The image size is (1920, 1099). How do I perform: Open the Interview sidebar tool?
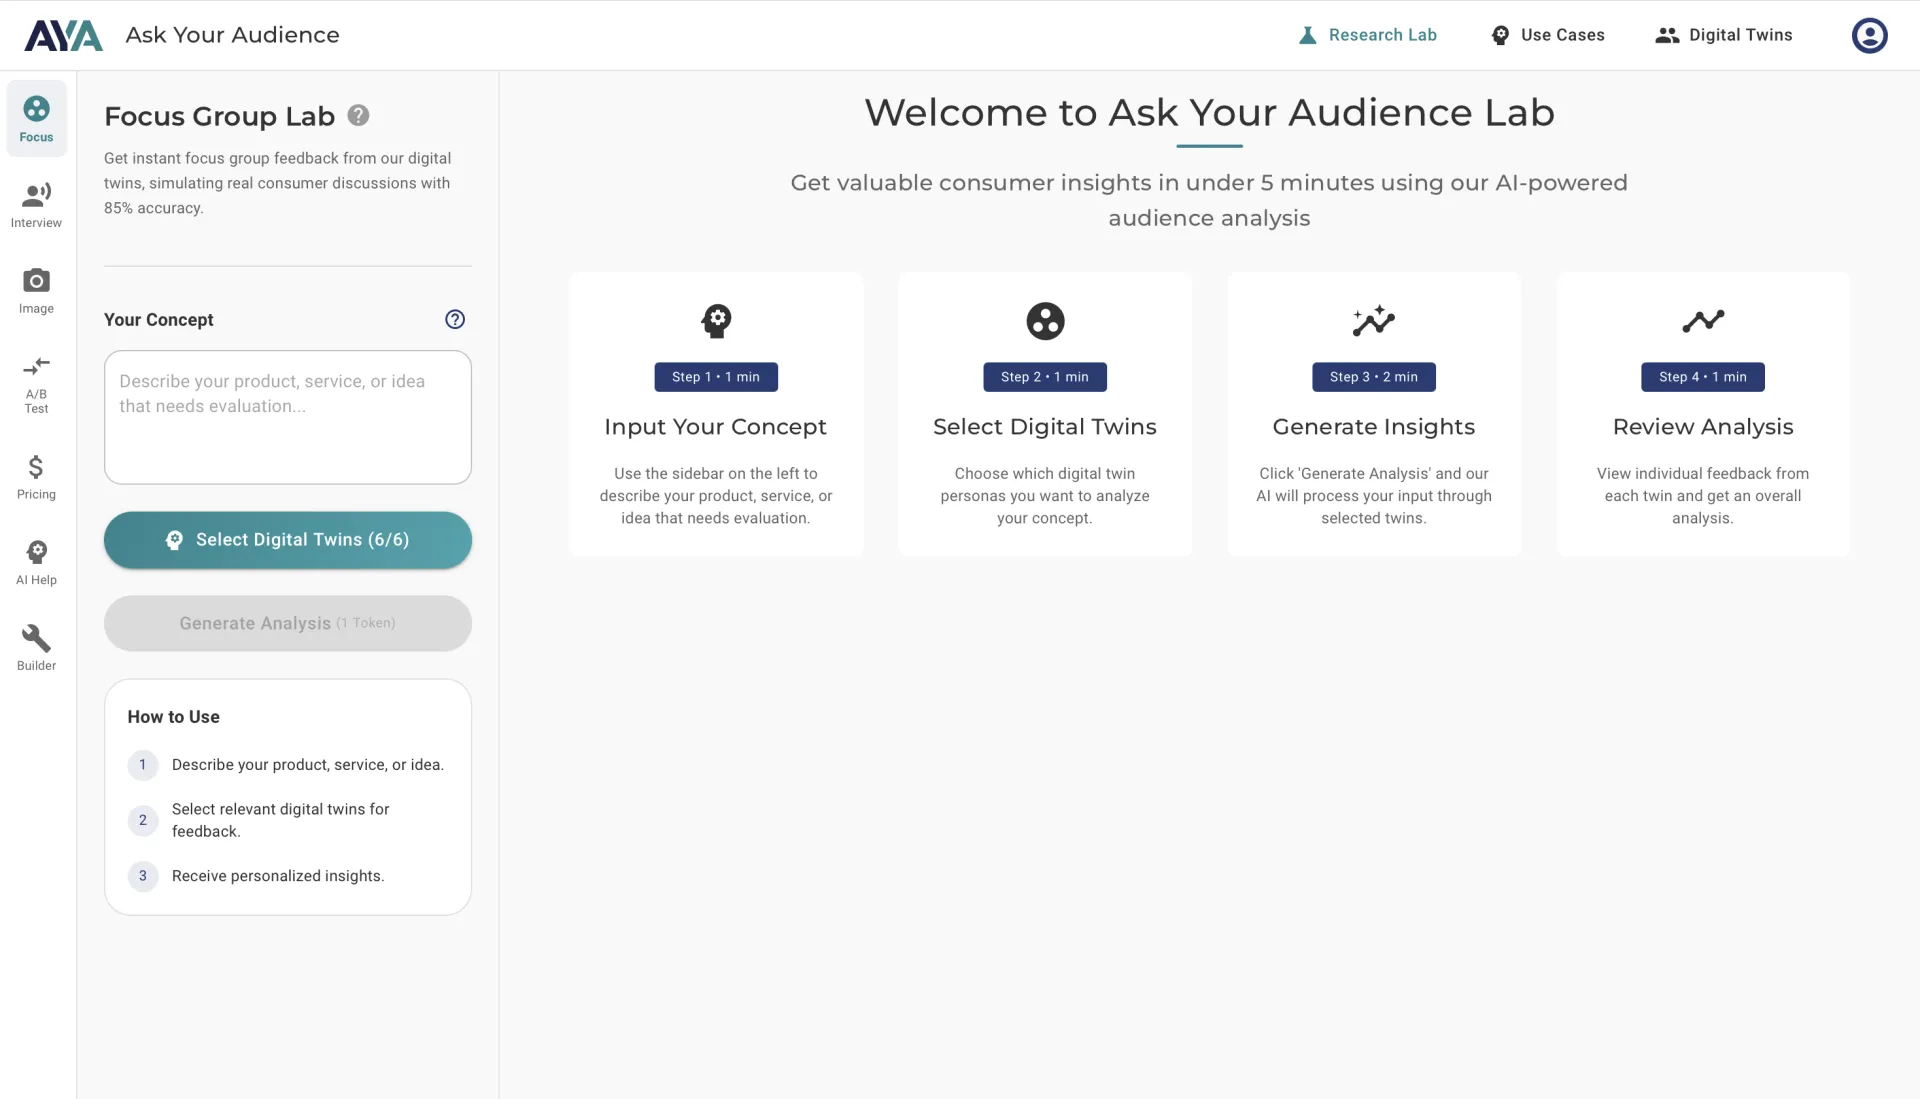(x=36, y=205)
